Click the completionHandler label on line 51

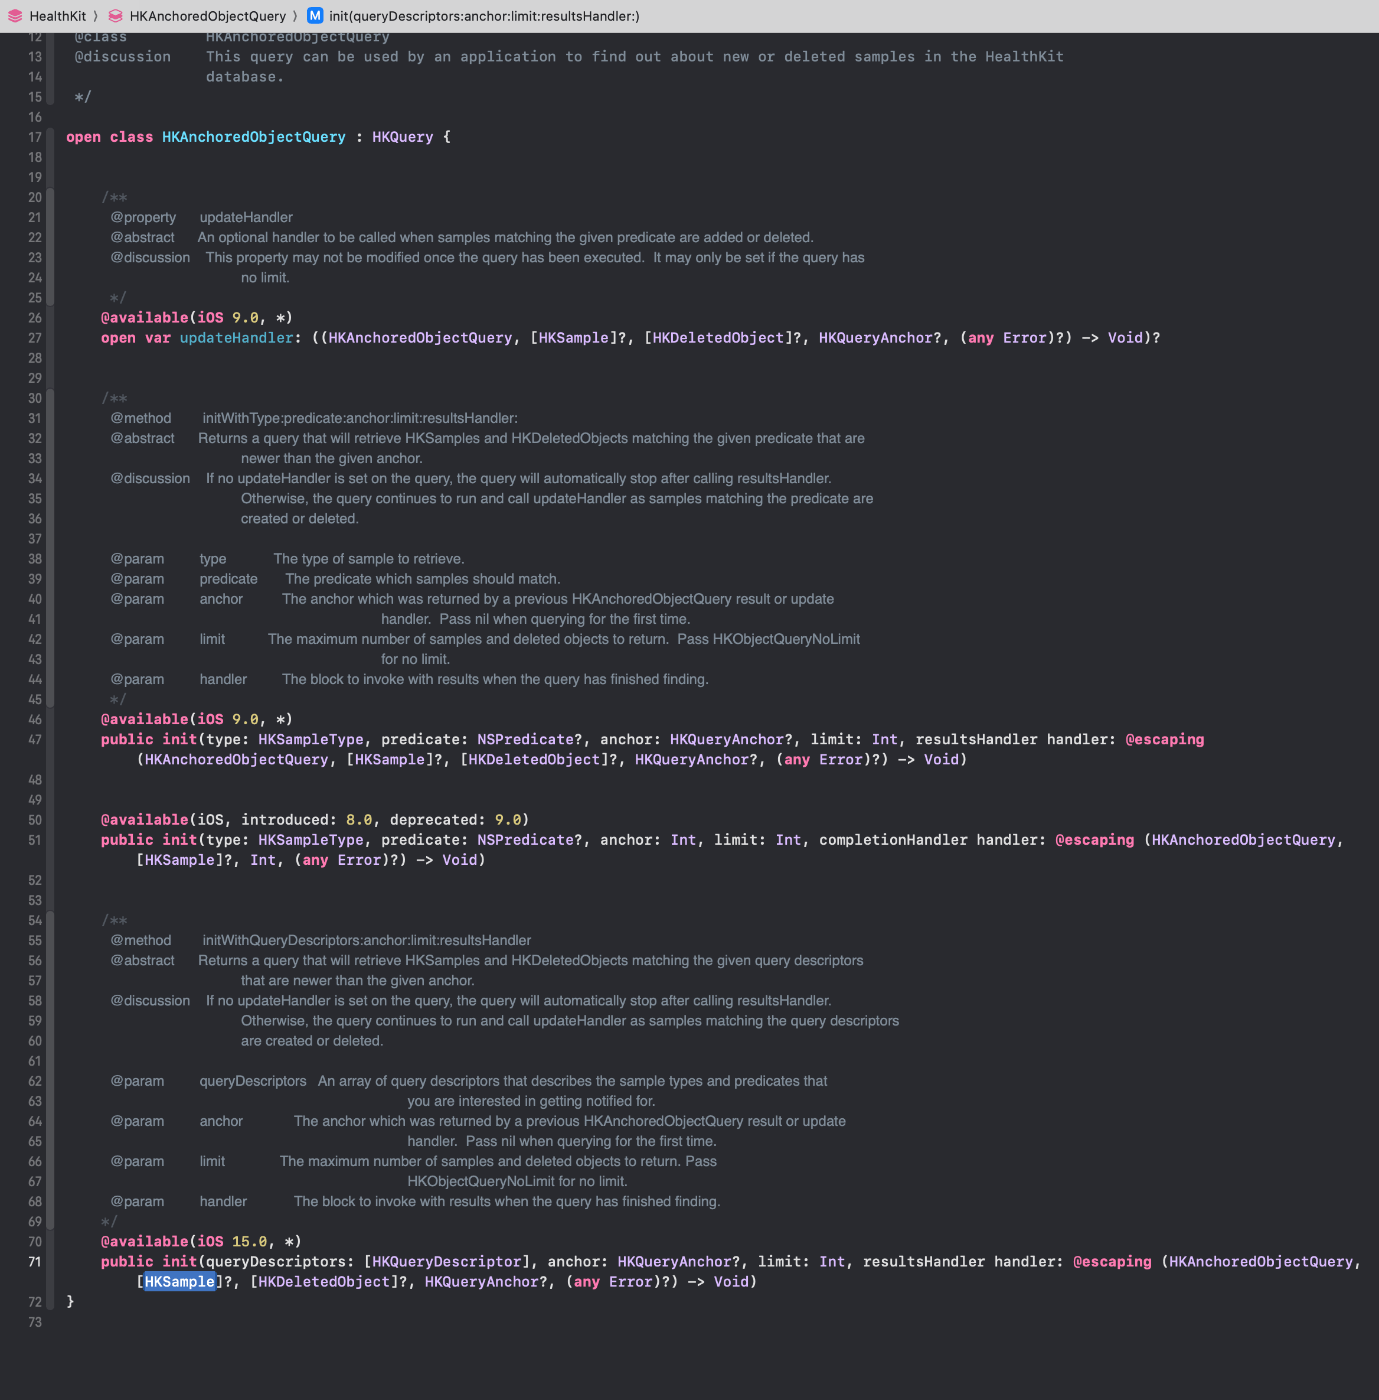pos(893,840)
